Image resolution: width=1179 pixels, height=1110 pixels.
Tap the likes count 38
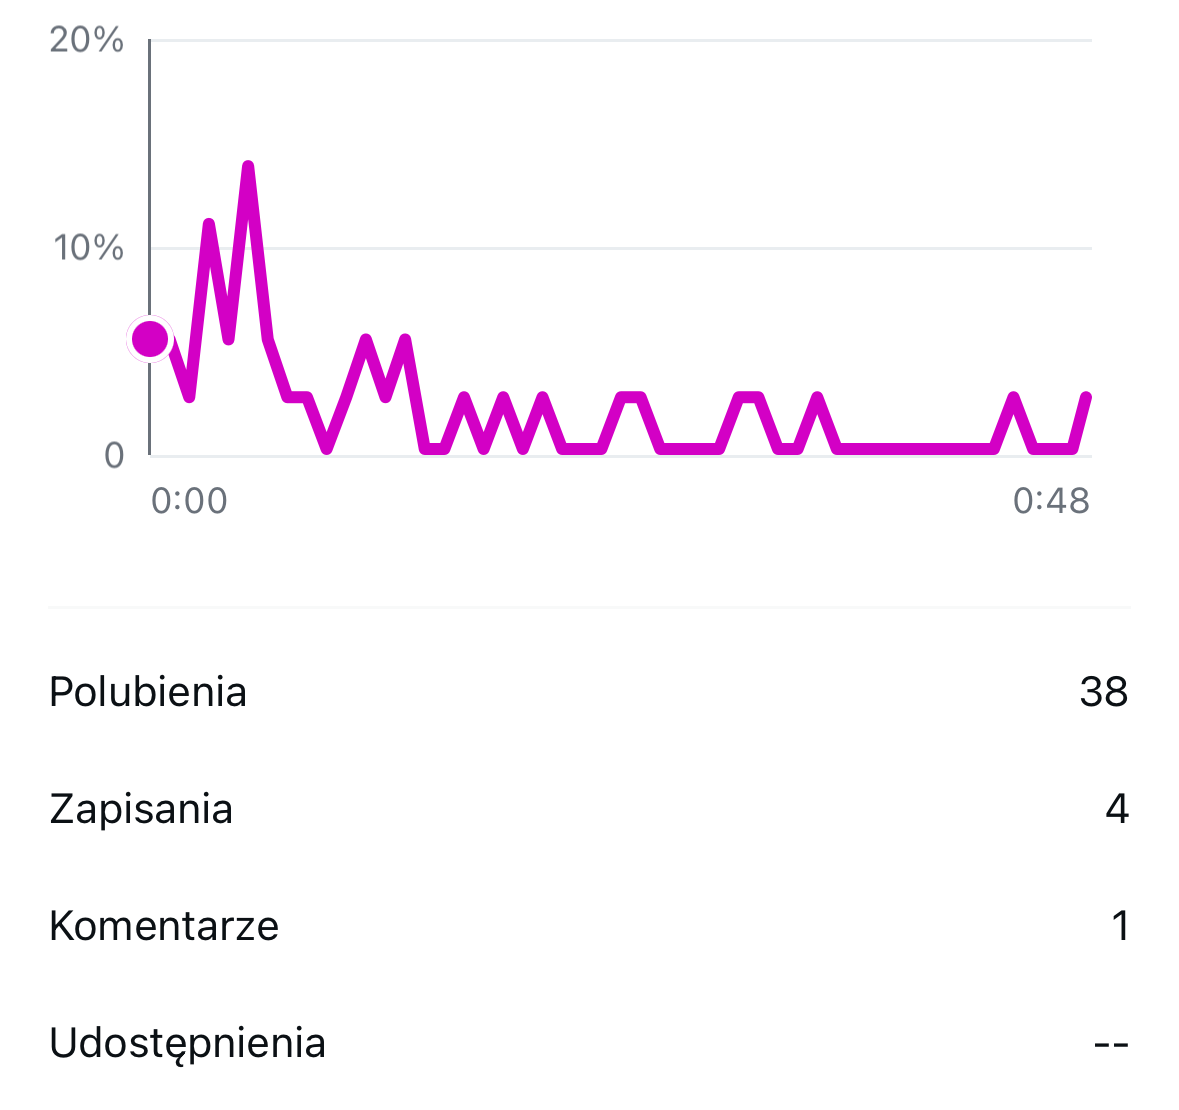[1103, 692]
